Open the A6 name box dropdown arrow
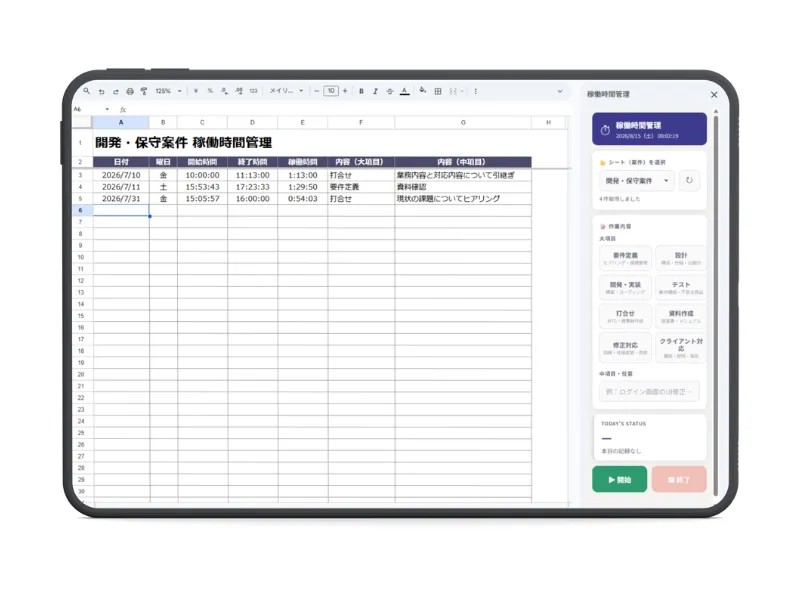The image size is (800, 600). pyautogui.click(x=107, y=109)
